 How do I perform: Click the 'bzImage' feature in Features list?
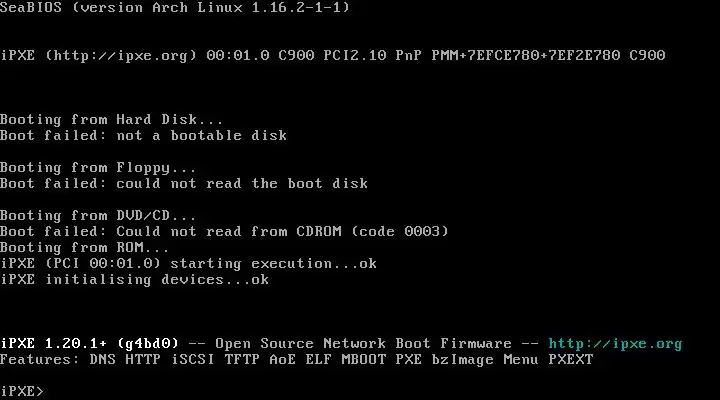coord(462,360)
